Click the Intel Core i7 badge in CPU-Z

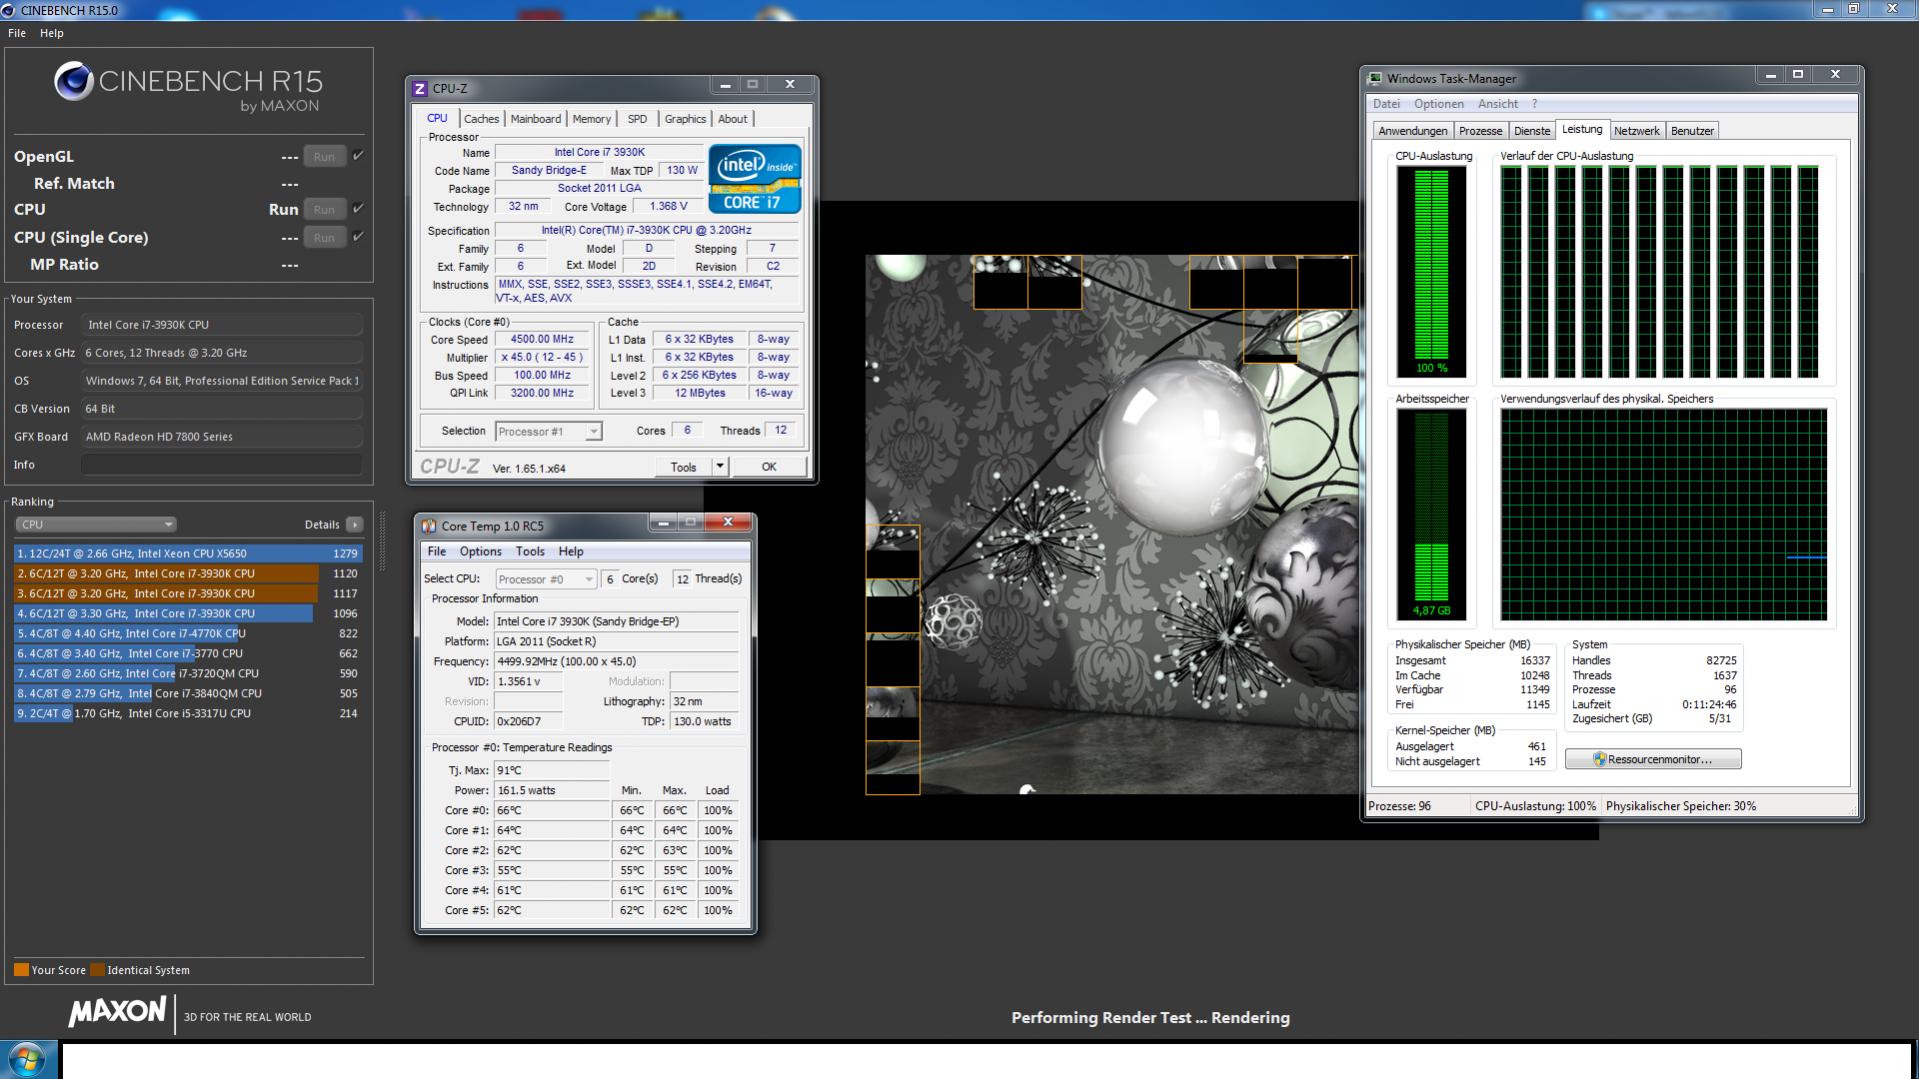click(754, 179)
